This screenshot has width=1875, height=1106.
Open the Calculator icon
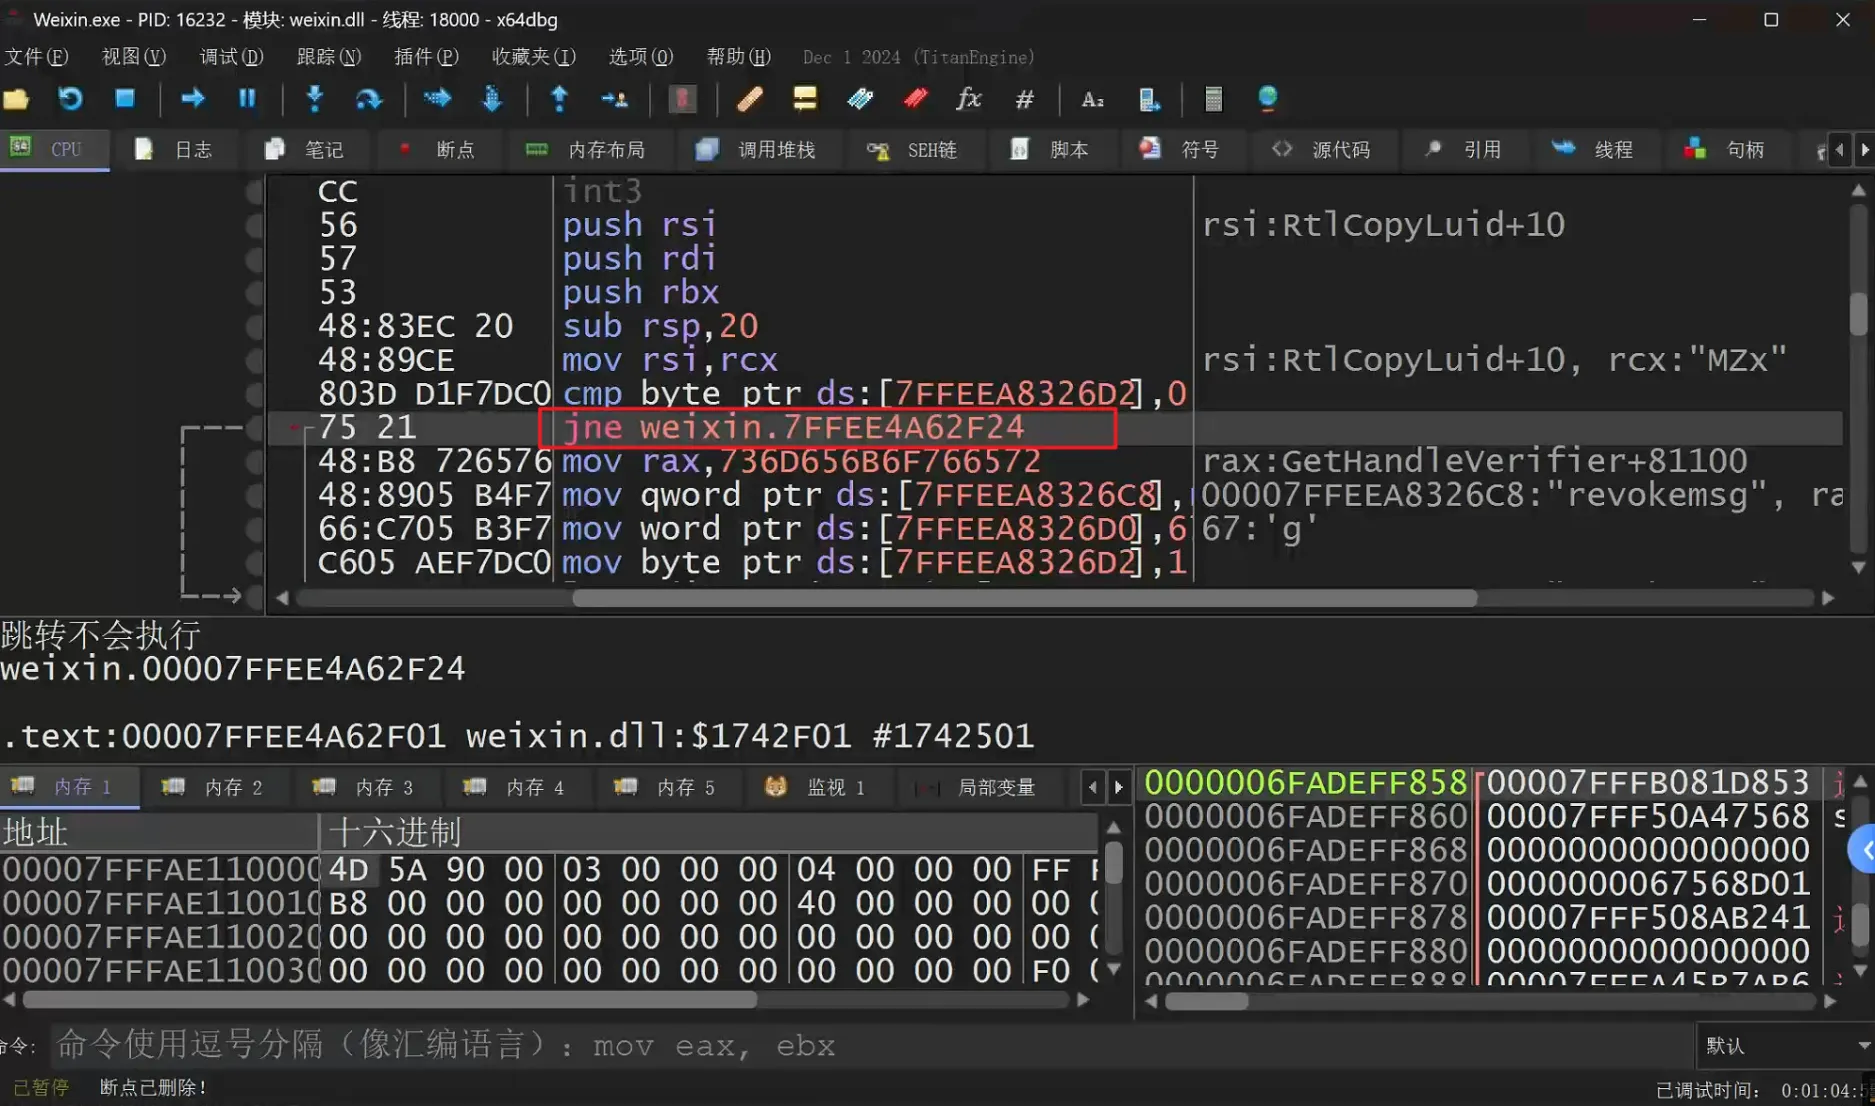[x=1213, y=98]
